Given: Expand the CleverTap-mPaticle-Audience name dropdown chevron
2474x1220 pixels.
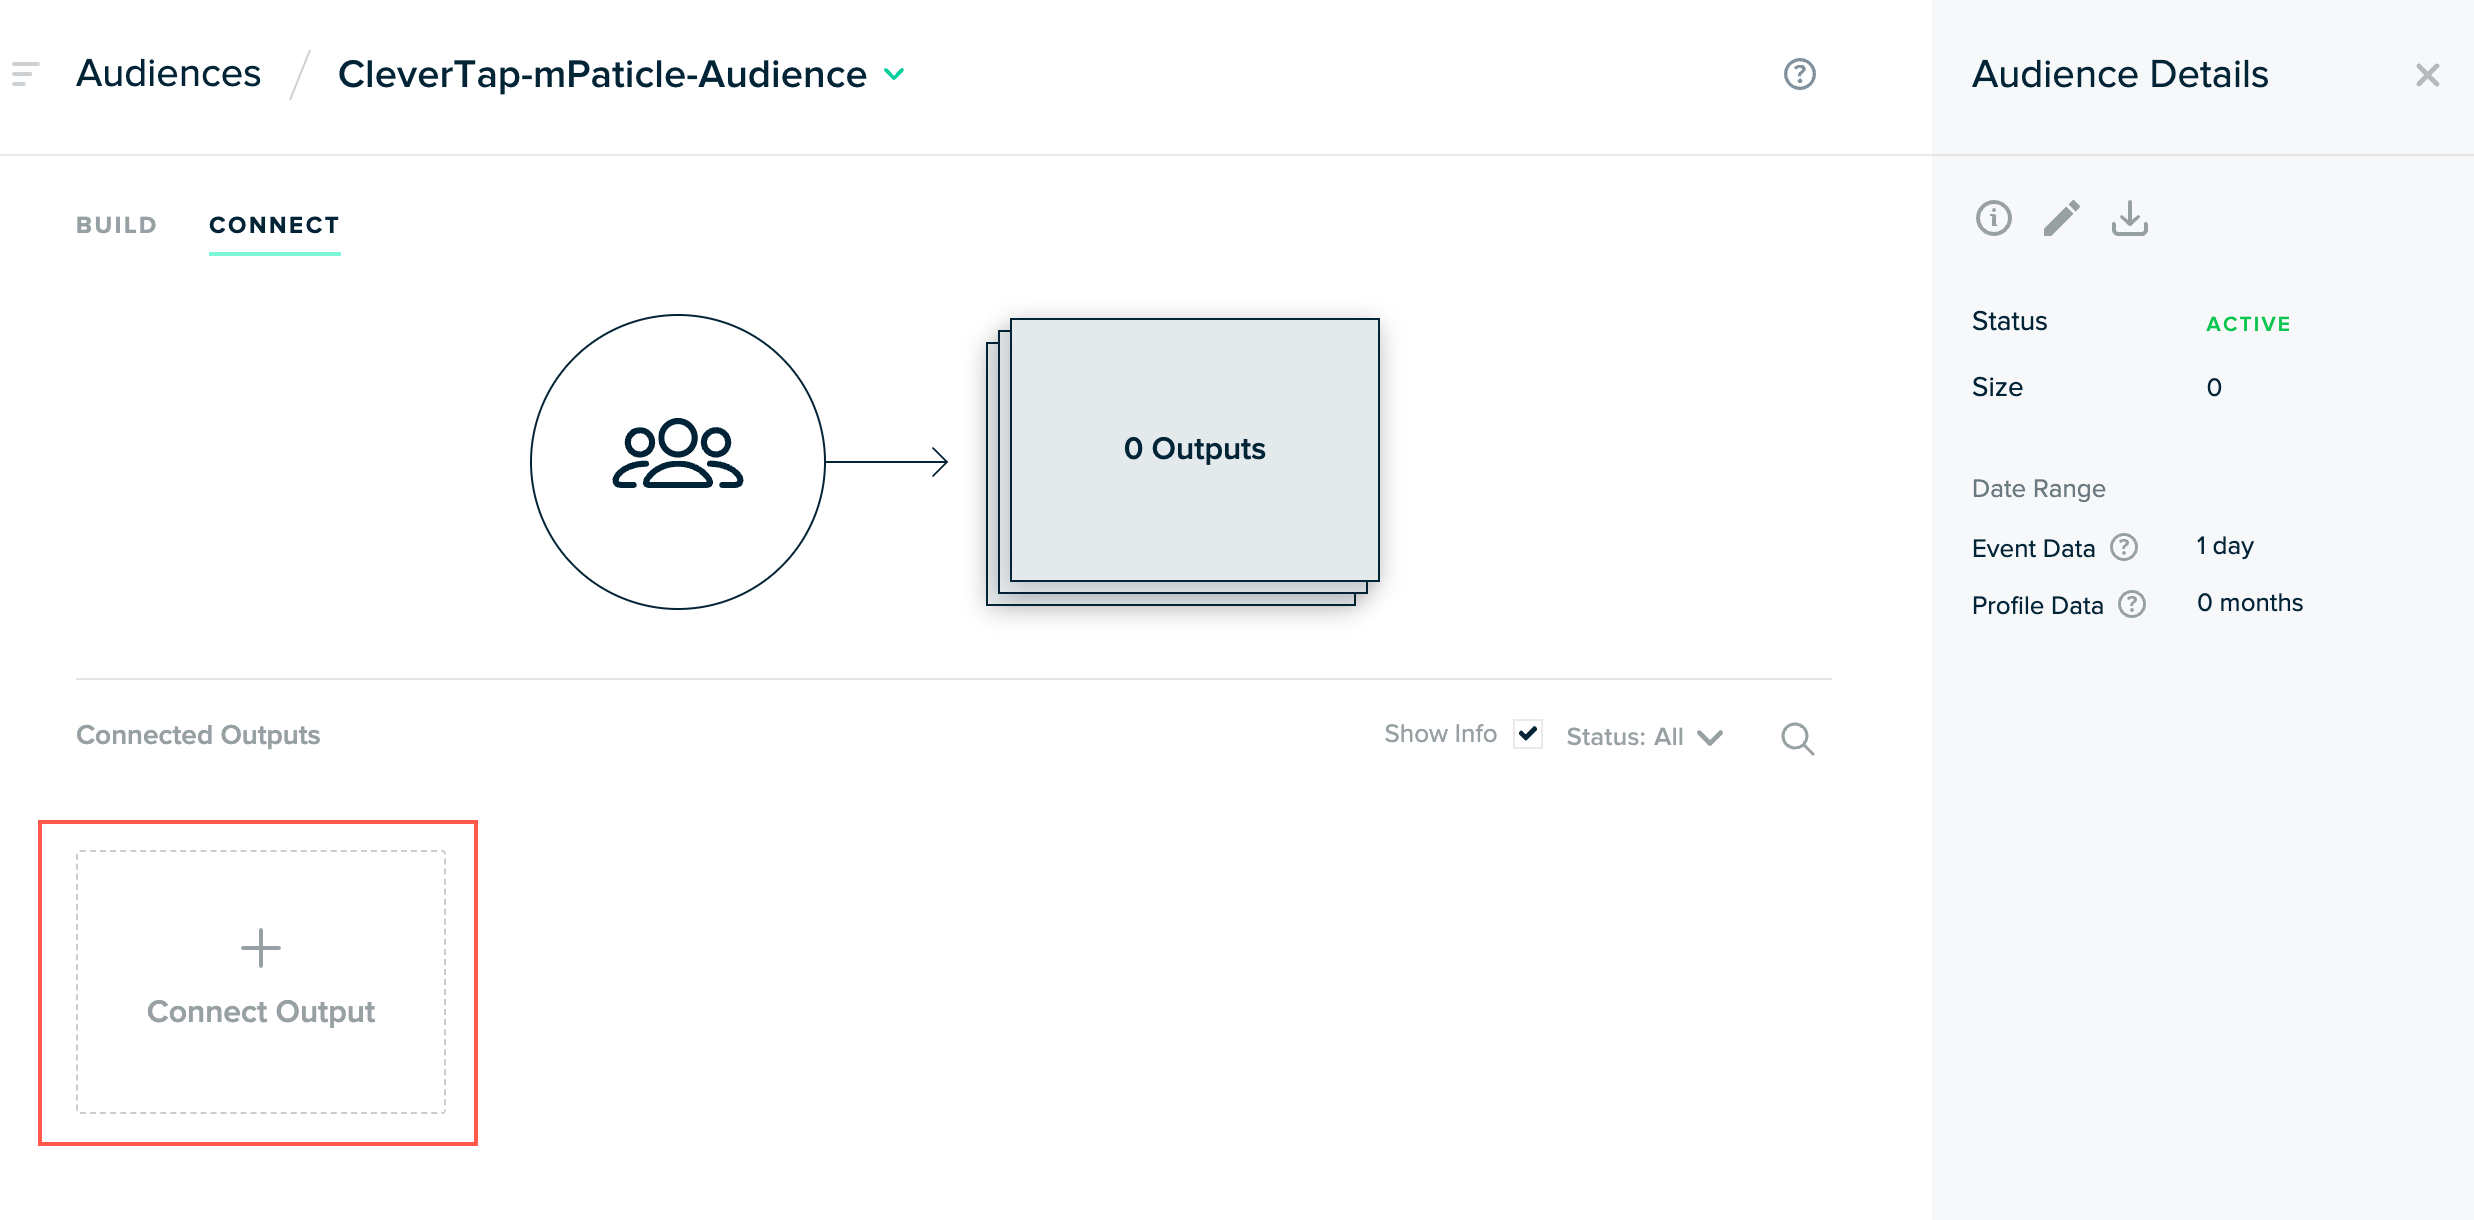Looking at the screenshot, I should click(894, 74).
